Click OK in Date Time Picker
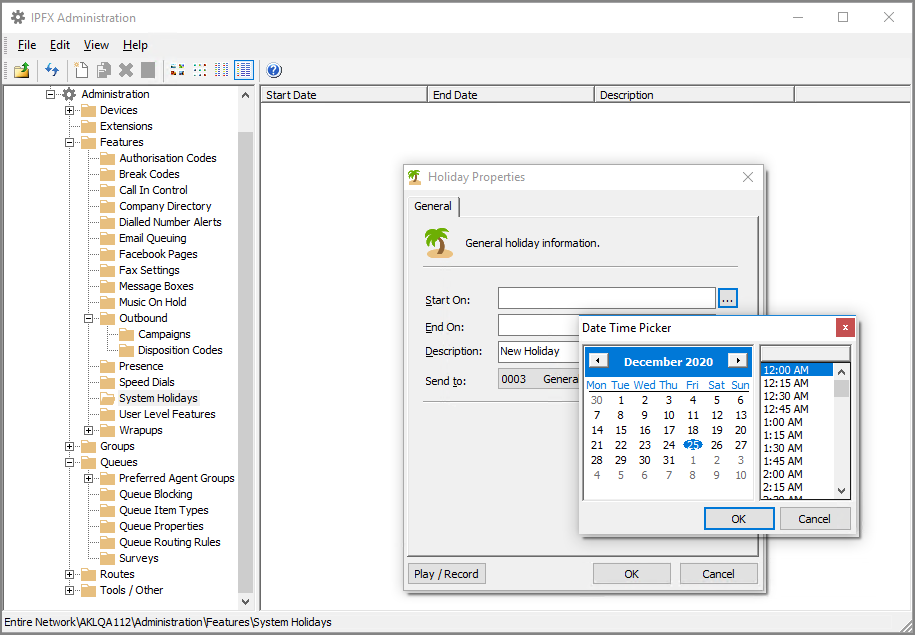The width and height of the screenshot is (915, 635). tap(739, 519)
